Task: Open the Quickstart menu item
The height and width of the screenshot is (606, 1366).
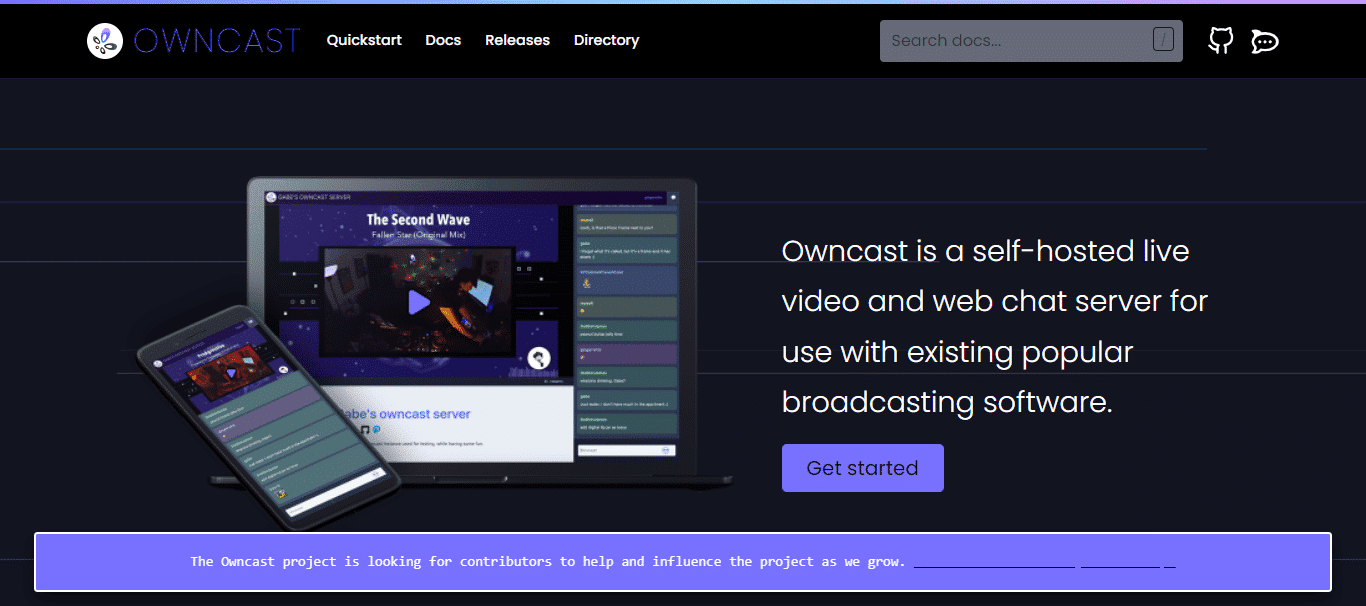Action: pos(364,41)
